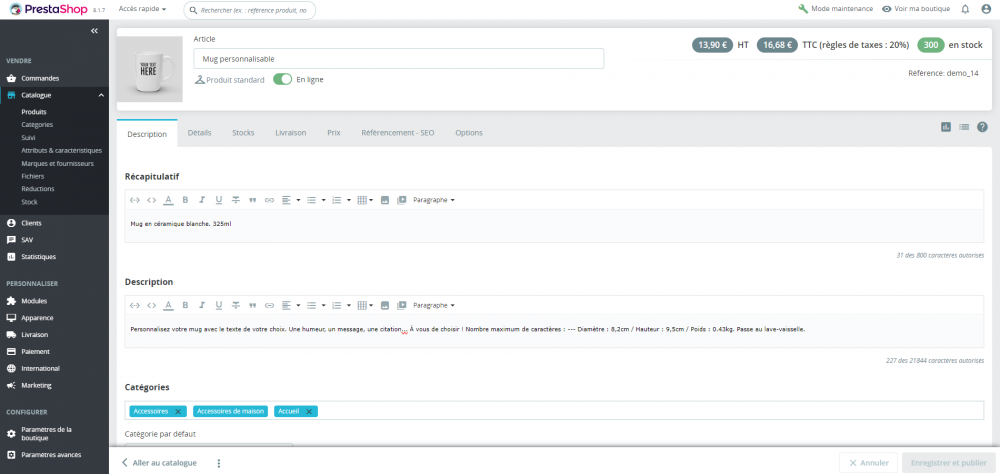Open more options three-dot menu in footer

click(x=219, y=463)
